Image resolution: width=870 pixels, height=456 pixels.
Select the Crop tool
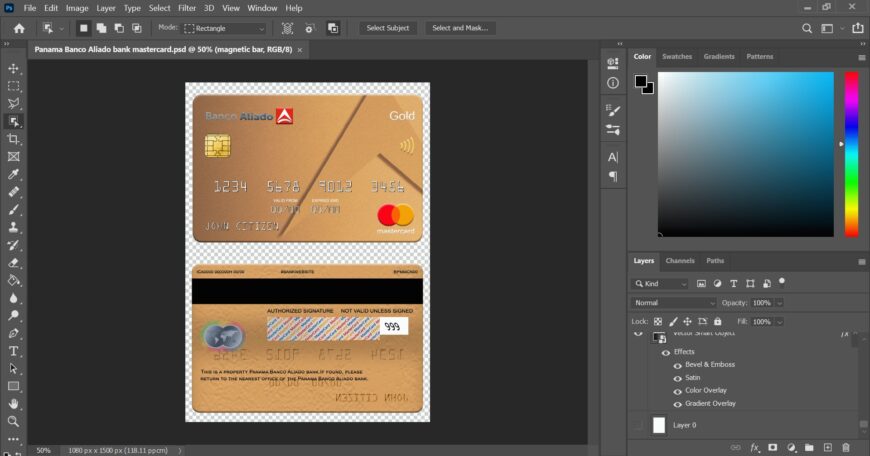click(13, 139)
